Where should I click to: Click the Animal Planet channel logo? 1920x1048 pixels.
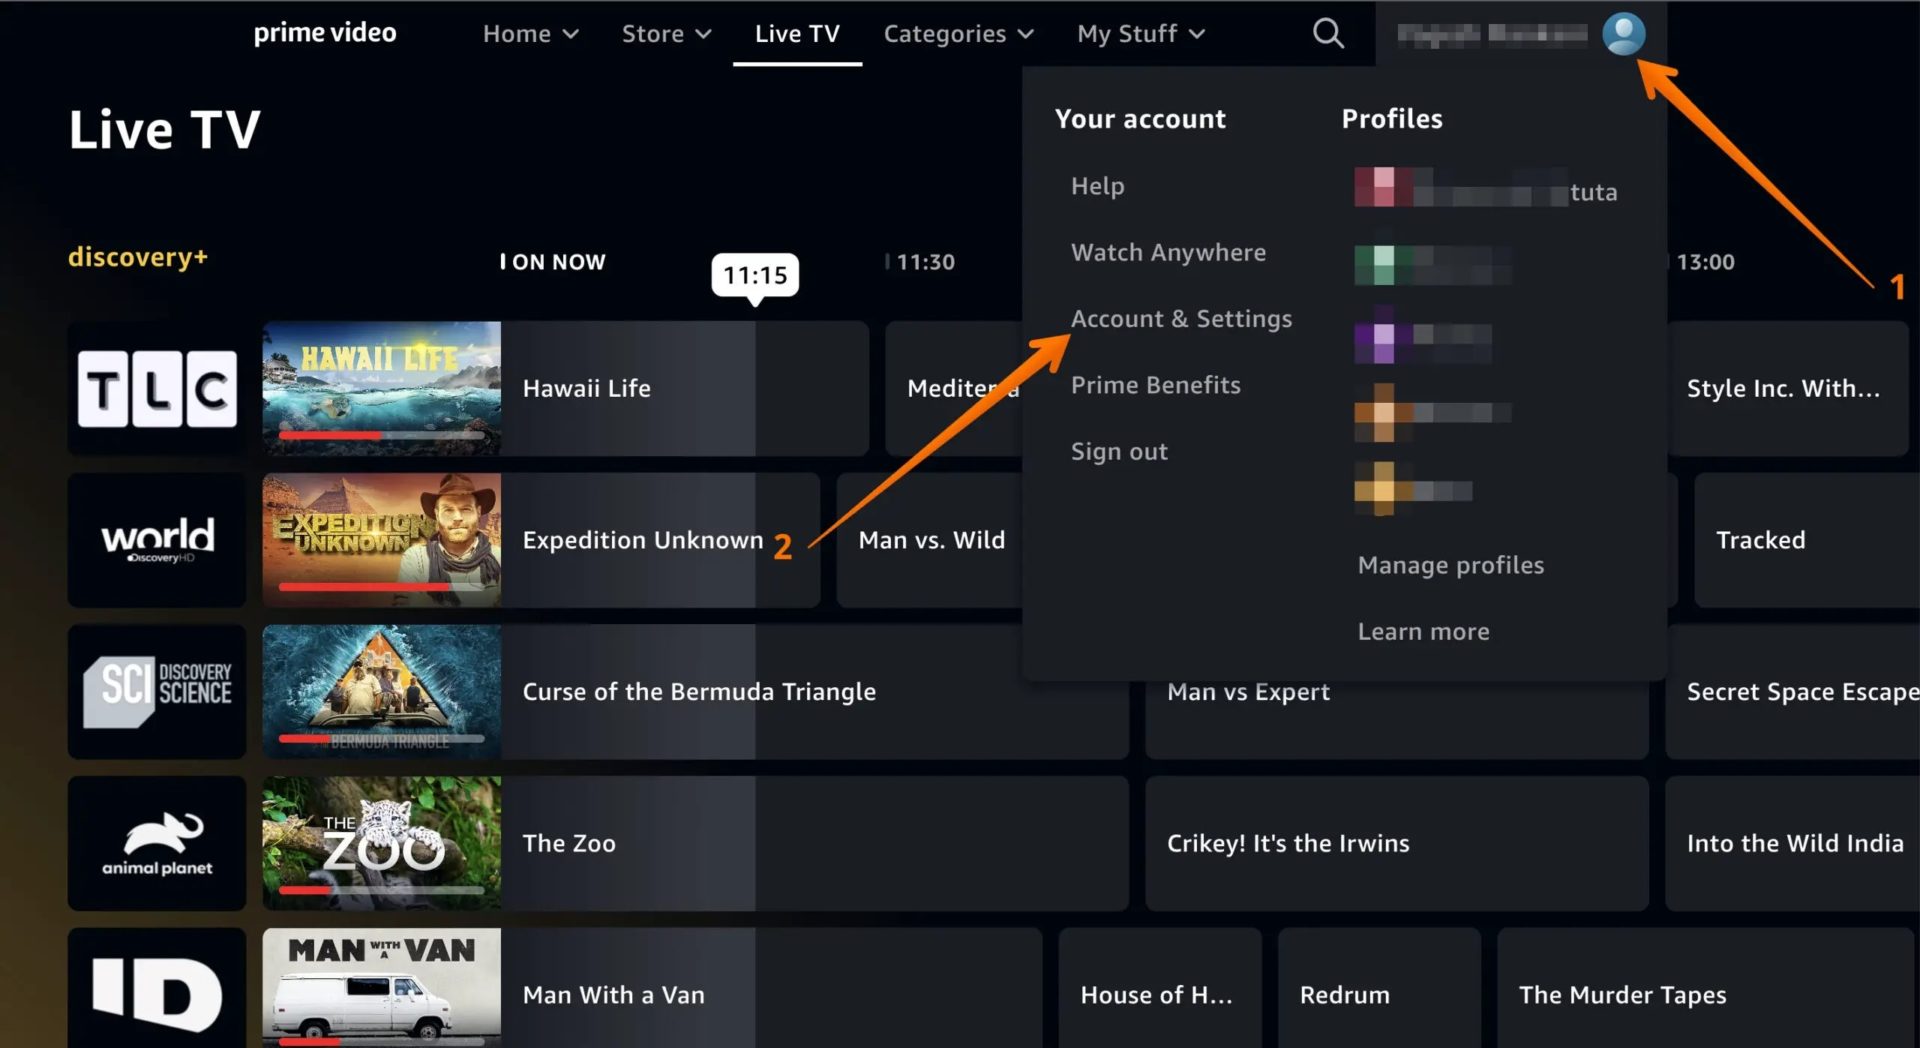[x=156, y=843]
